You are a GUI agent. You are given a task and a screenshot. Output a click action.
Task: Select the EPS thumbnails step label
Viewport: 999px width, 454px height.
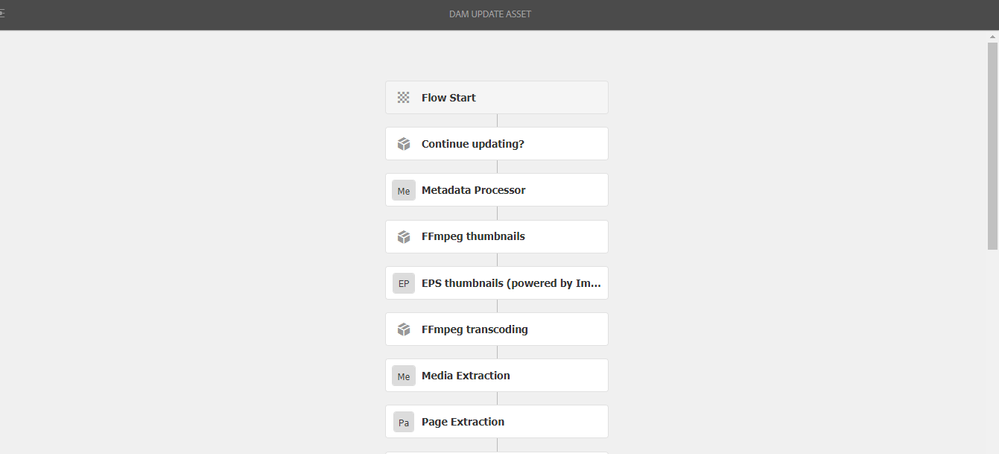point(512,283)
